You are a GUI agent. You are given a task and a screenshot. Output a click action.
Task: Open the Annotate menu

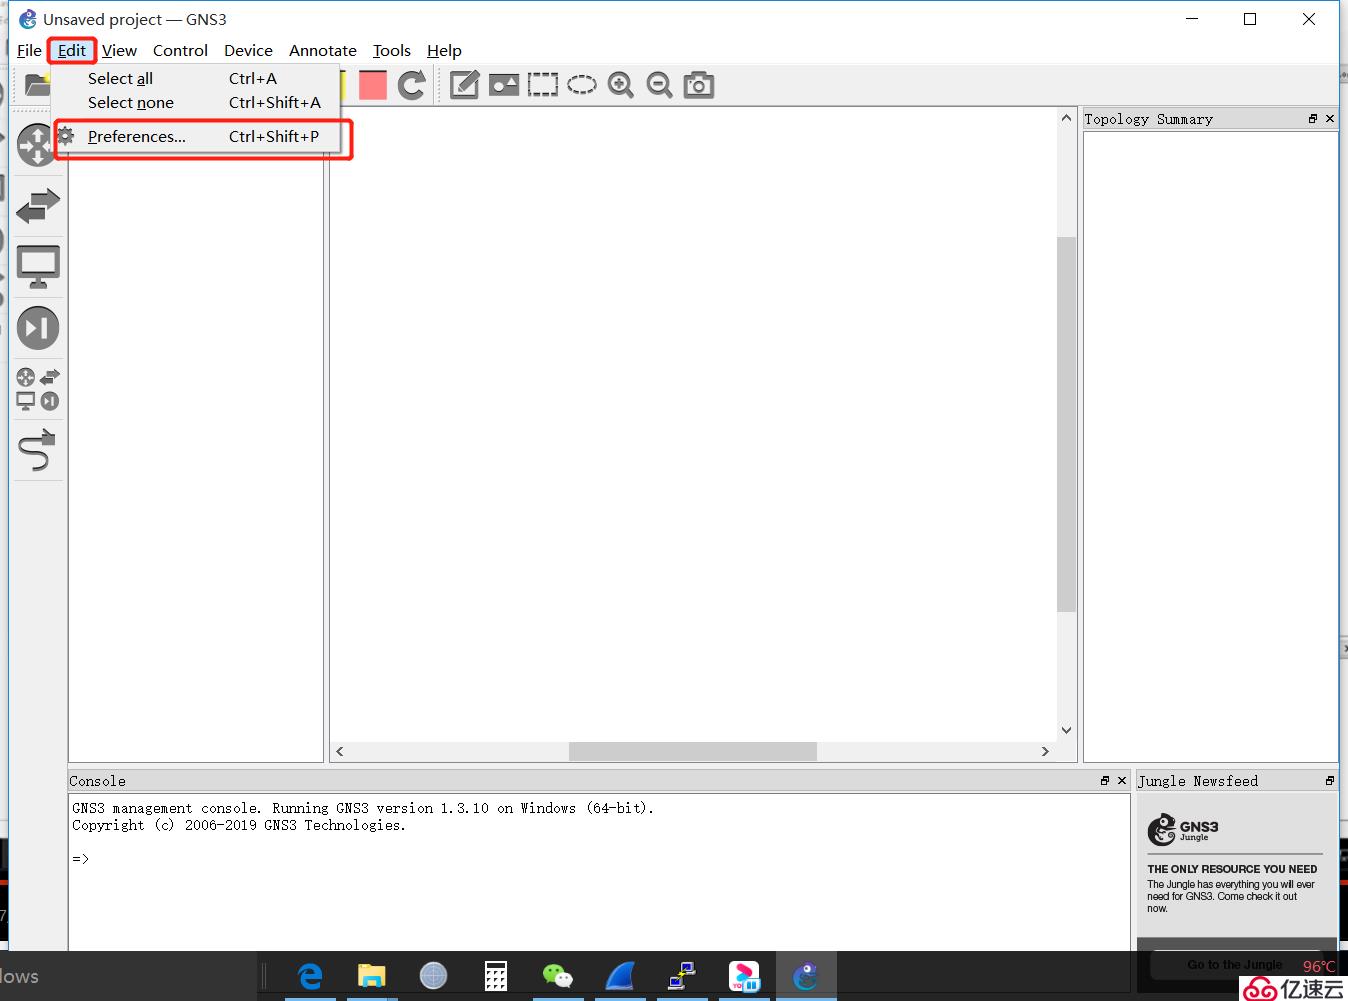click(x=322, y=50)
